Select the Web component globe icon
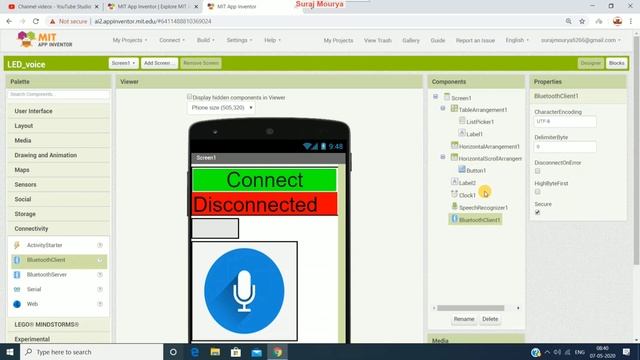This screenshot has width=640, height=360. [x=17, y=304]
